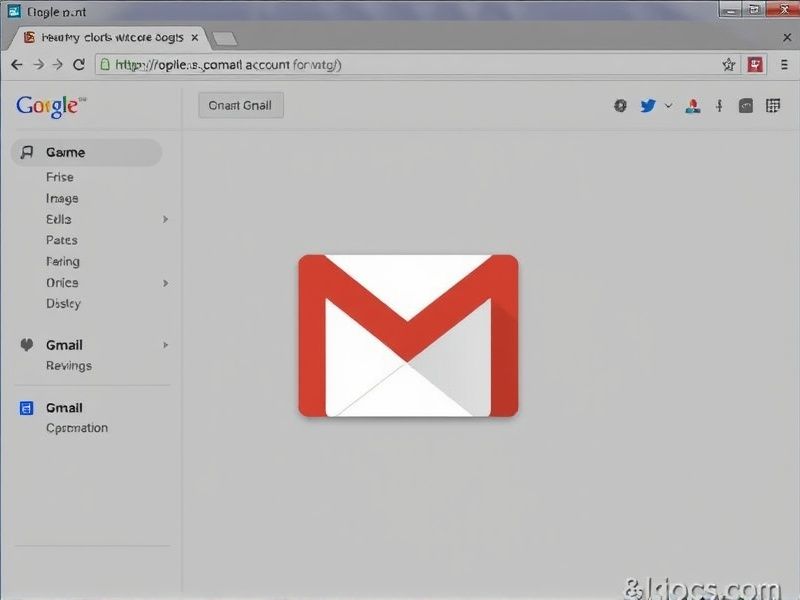The height and width of the screenshot is (600, 800).
Task: Click the green padlock in address bar
Action: click(x=105, y=64)
